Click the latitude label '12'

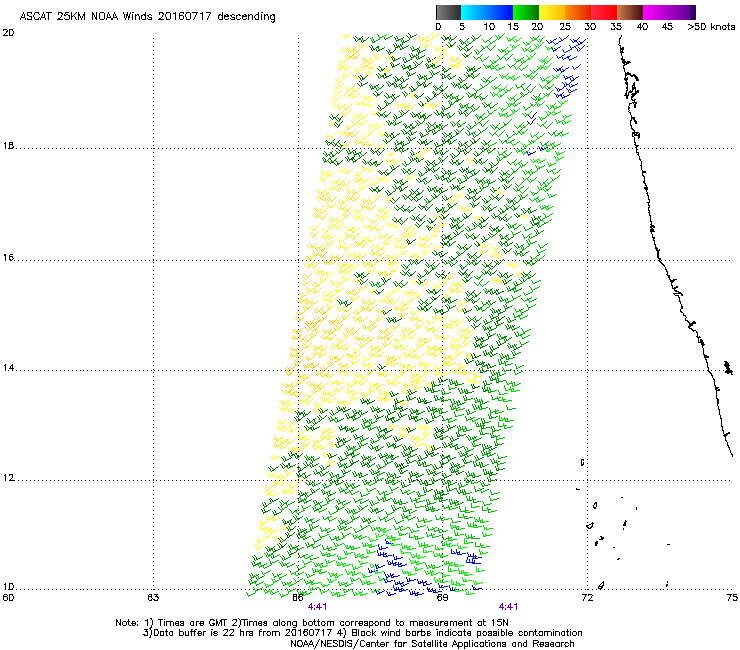[x=8, y=478]
